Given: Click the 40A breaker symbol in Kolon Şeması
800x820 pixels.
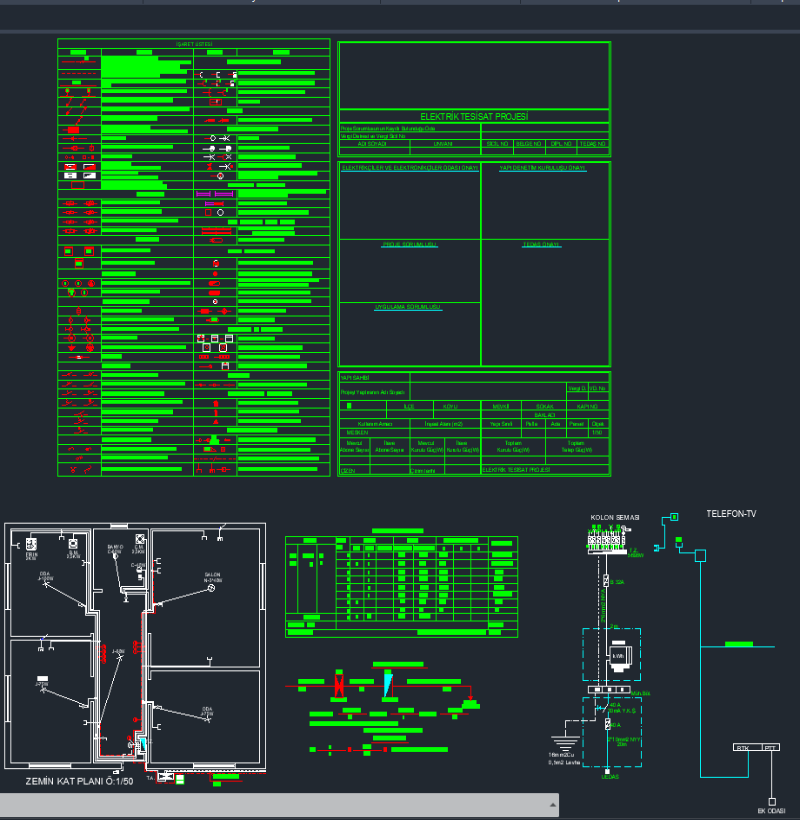Looking at the screenshot, I should point(606,724).
